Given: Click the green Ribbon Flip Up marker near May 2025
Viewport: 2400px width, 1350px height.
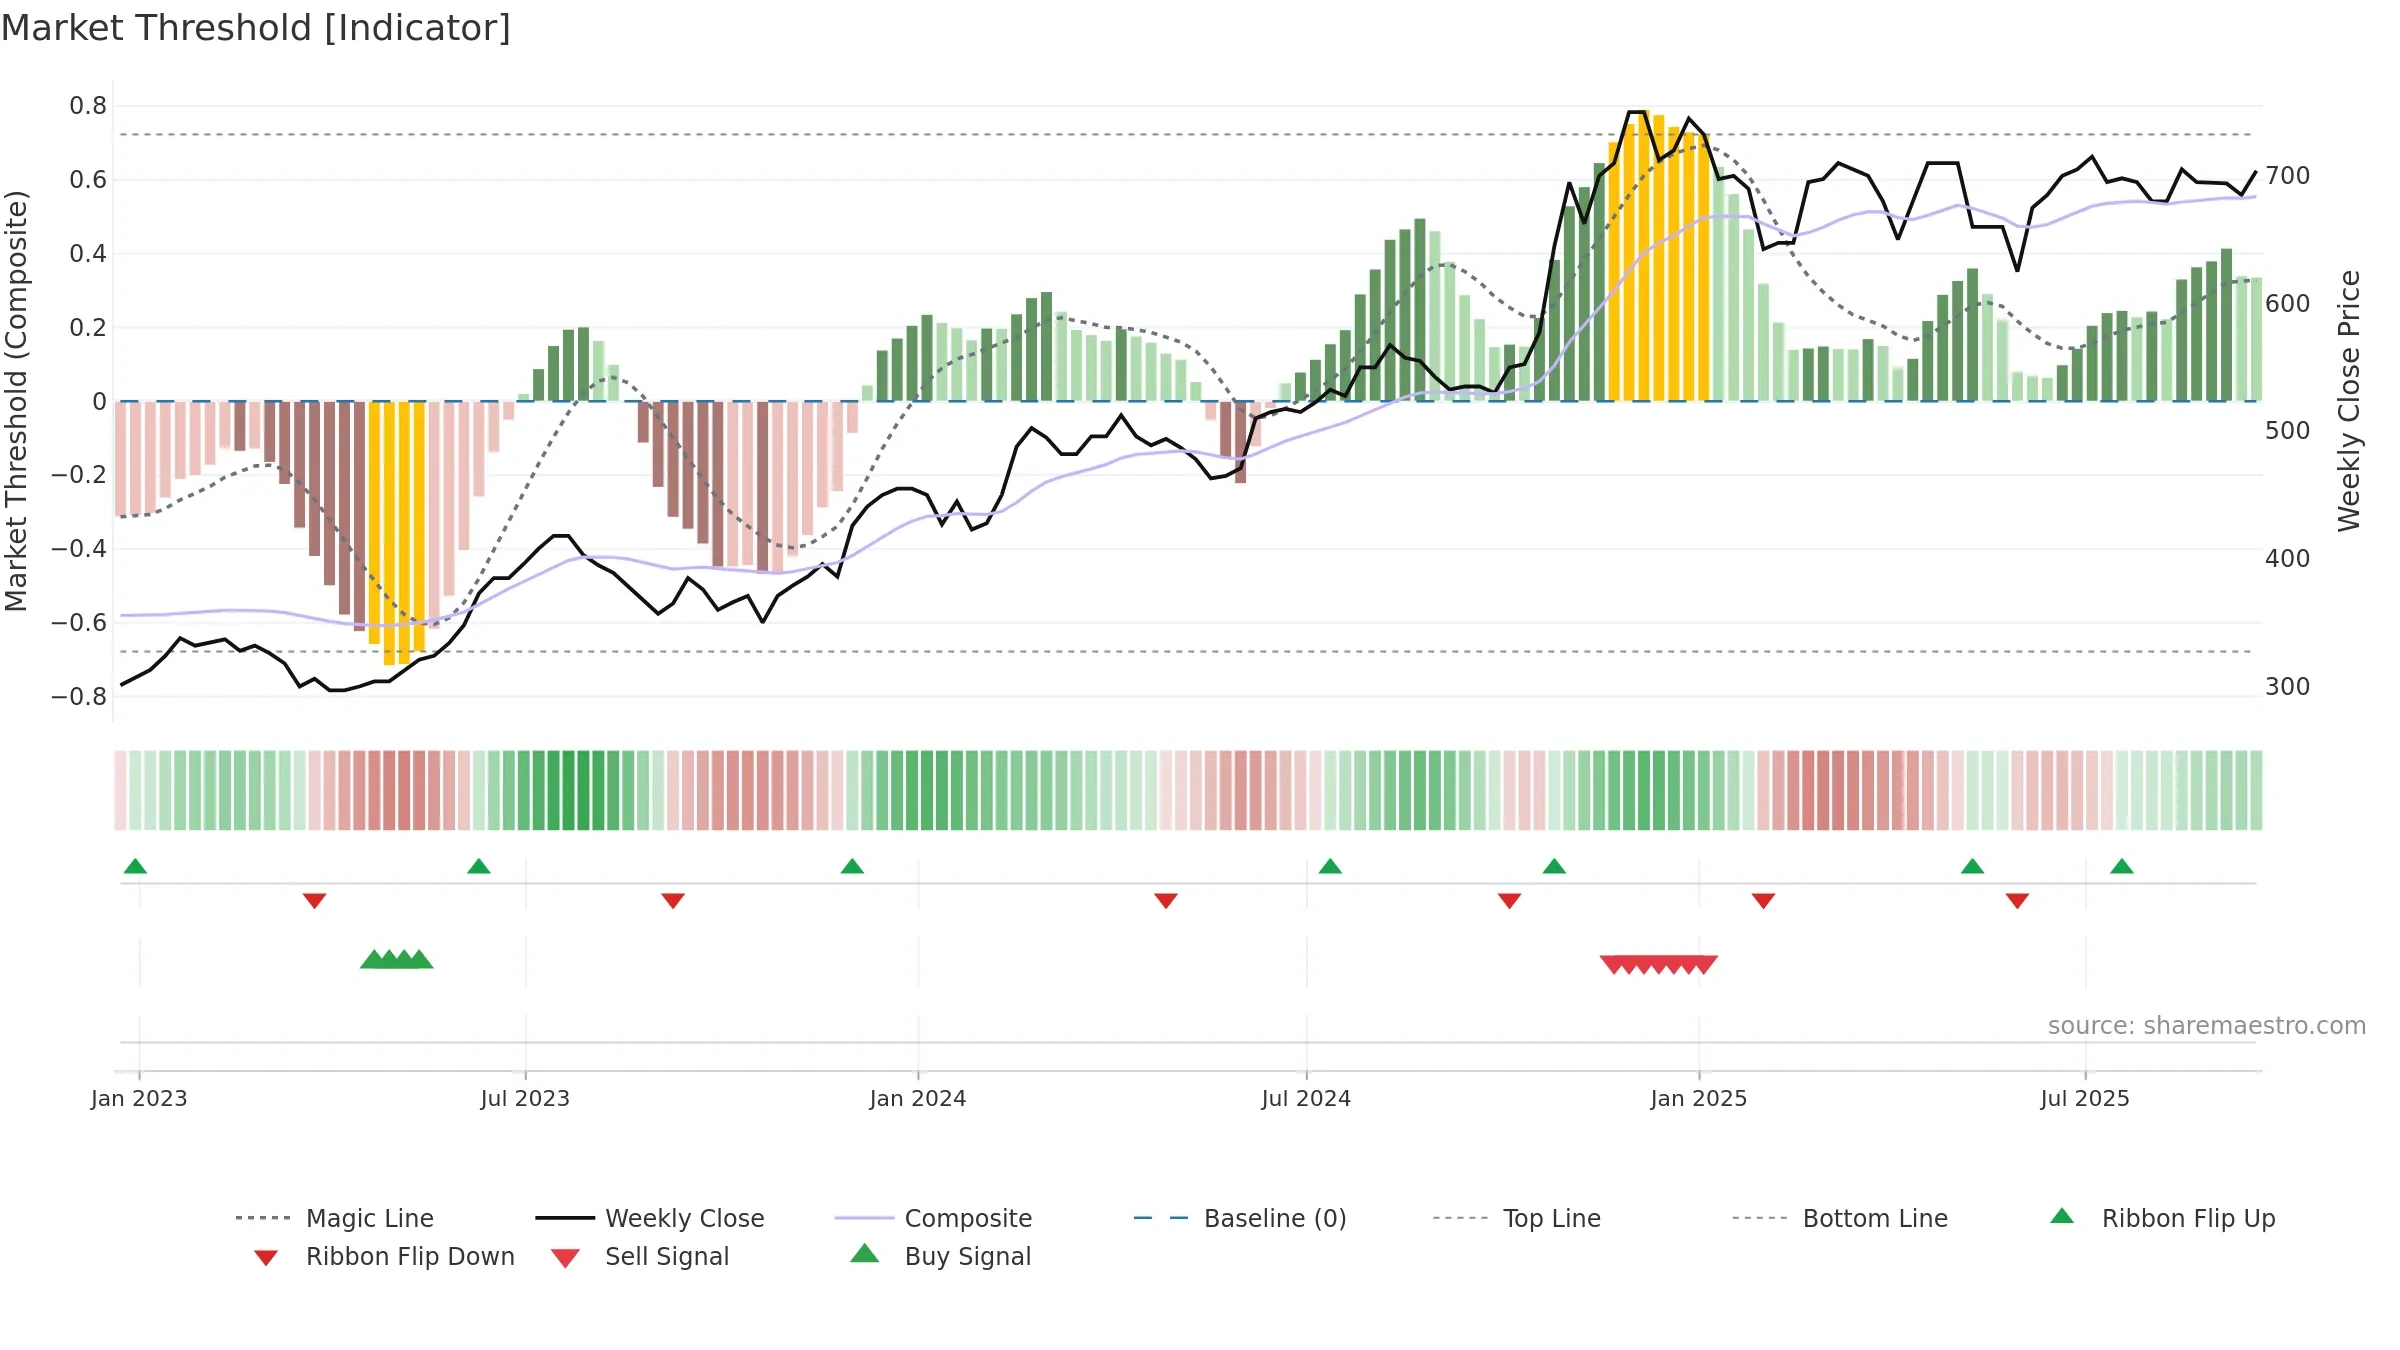Looking at the screenshot, I should coord(1973,866).
